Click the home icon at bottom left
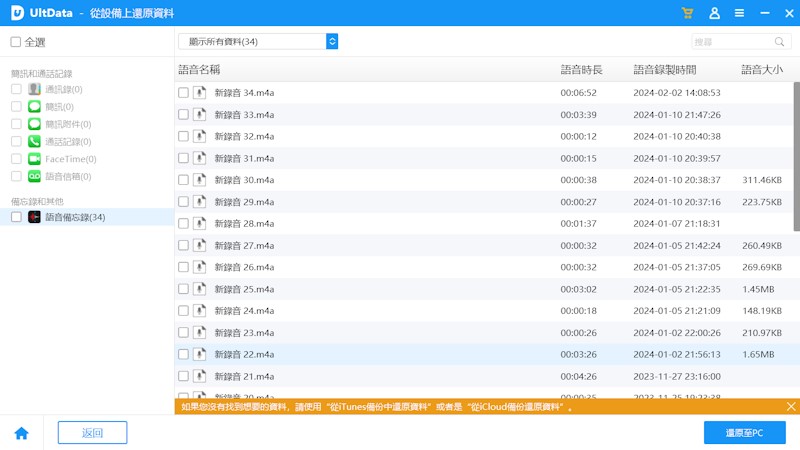 click(x=21, y=433)
